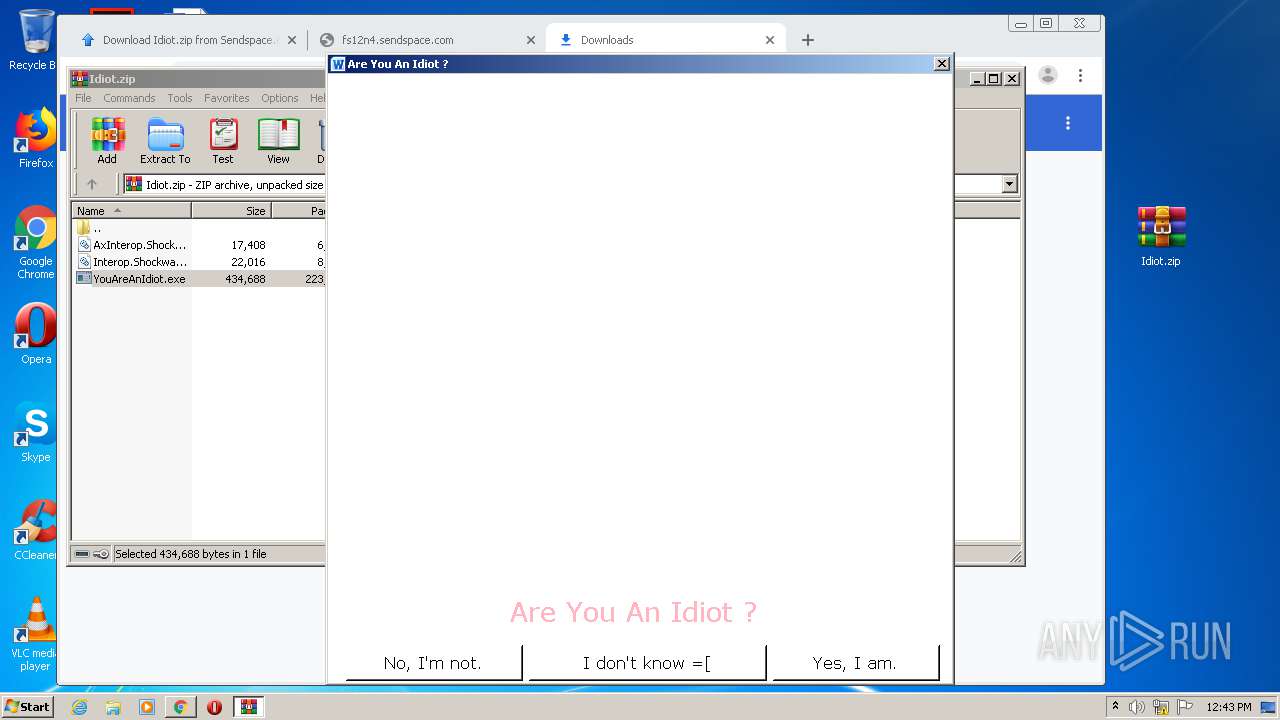Viewport: 1280px width, 720px height.
Task: Open Internet Explorer from taskbar
Action: (80, 707)
